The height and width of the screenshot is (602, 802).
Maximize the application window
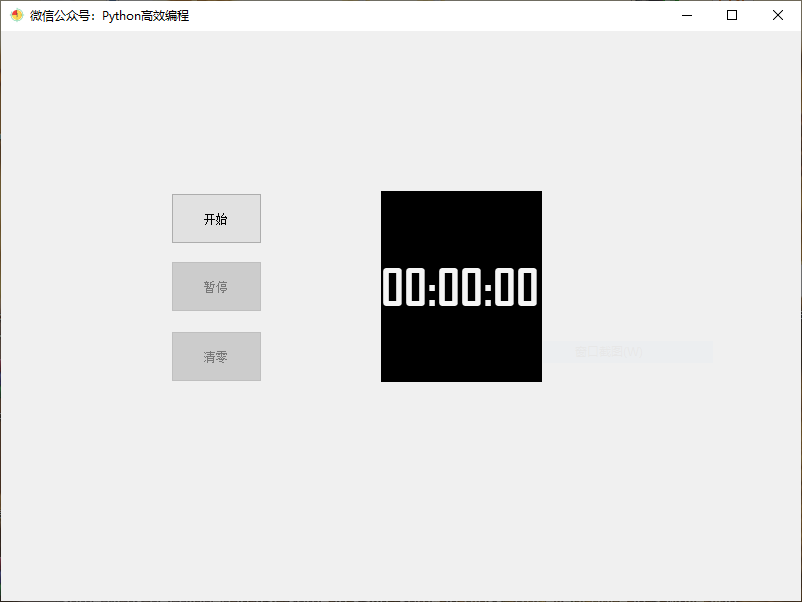[732, 15]
